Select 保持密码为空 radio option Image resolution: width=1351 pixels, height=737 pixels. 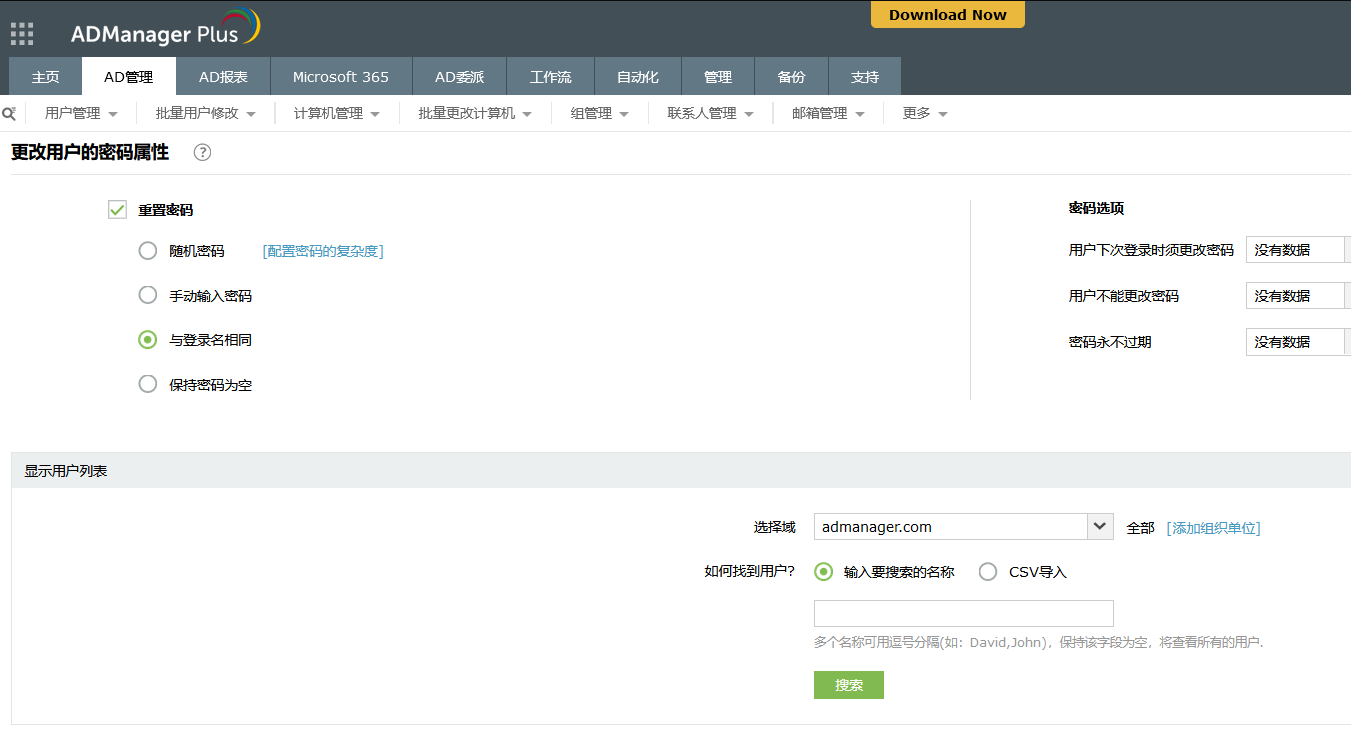click(x=148, y=384)
